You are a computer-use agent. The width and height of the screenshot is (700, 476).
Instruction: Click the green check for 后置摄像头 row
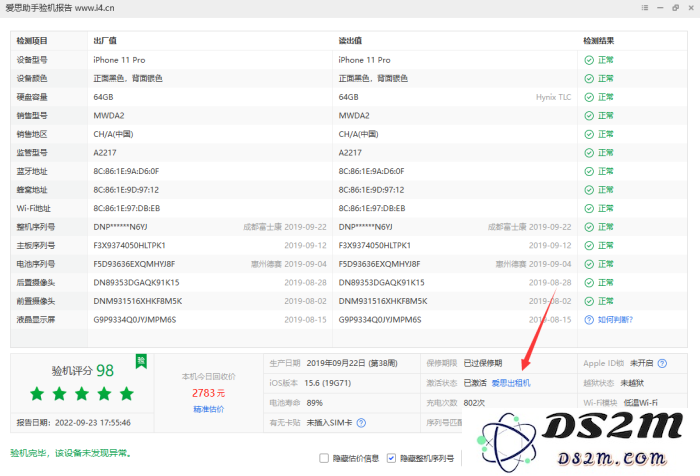(589, 283)
